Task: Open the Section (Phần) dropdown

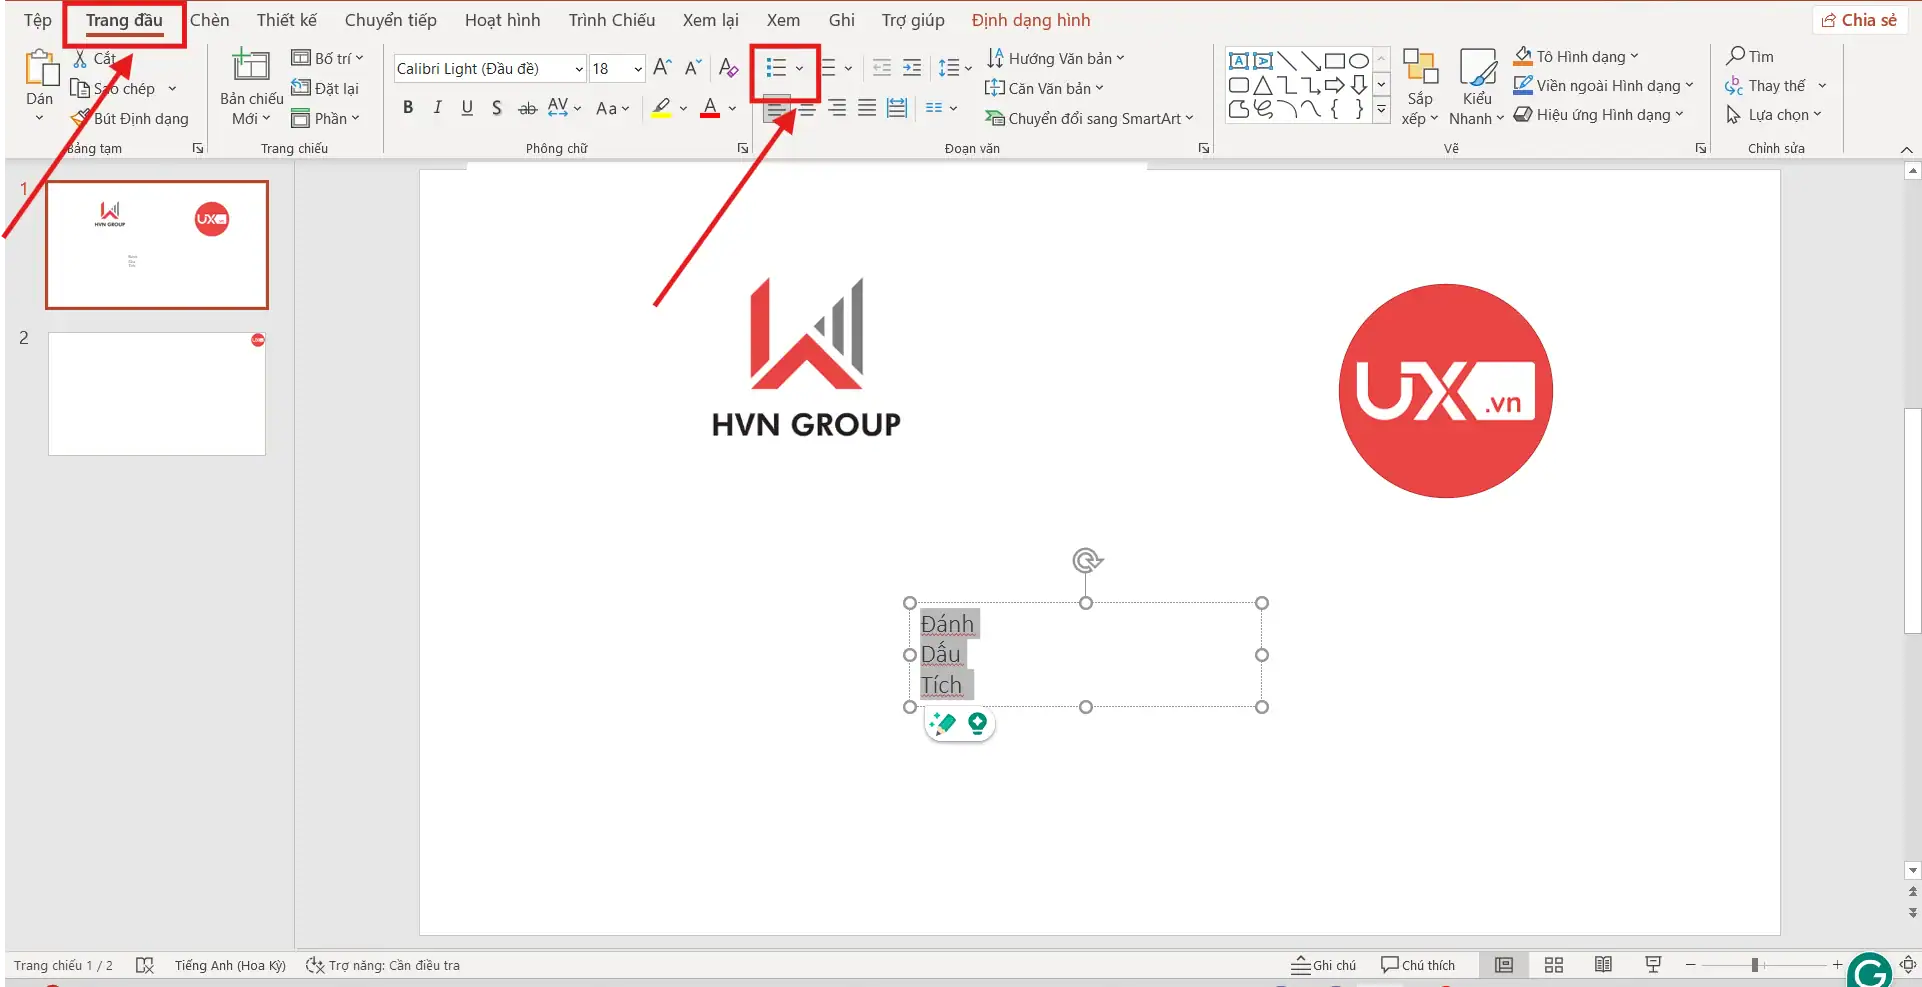Action: tap(325, 118)
